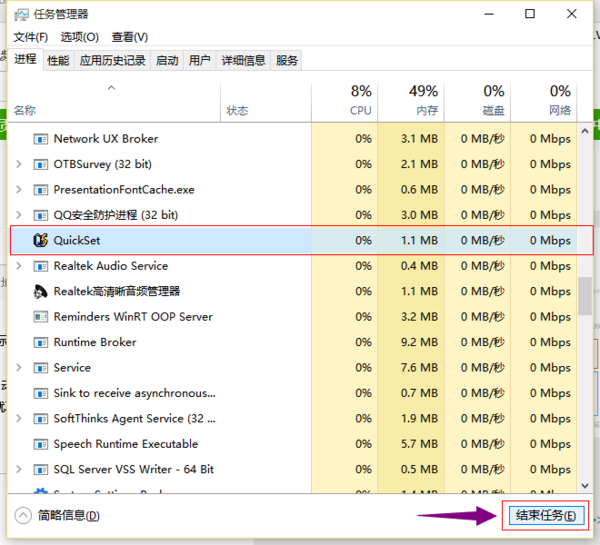Expand the Service process group
Viewport: 600px width, 545px height.
[18, 367]
